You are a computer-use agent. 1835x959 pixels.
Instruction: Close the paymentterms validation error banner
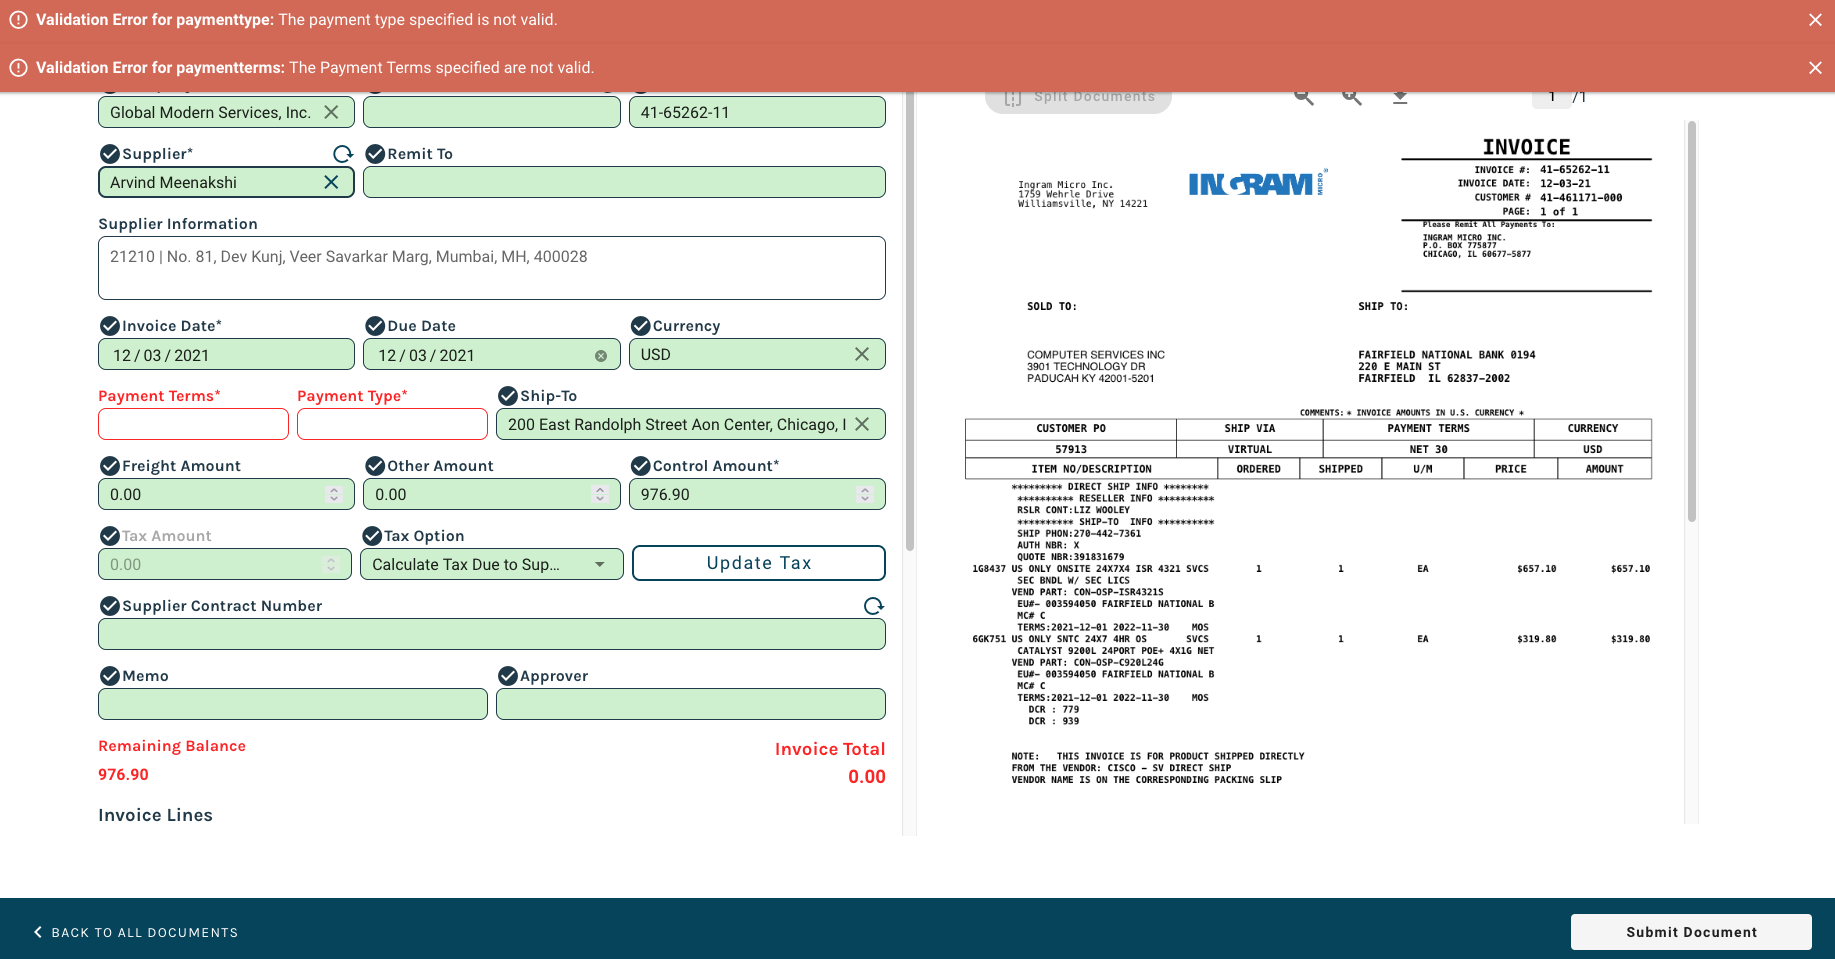1814,68
